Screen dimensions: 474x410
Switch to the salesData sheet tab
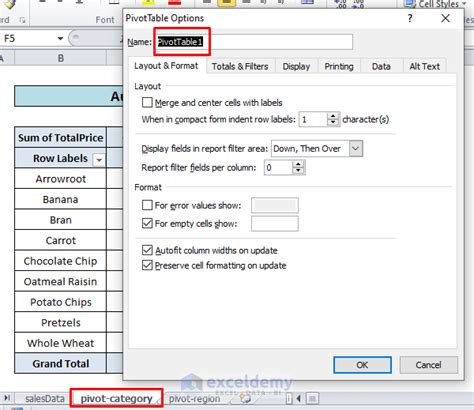click(x=45, y=399)
